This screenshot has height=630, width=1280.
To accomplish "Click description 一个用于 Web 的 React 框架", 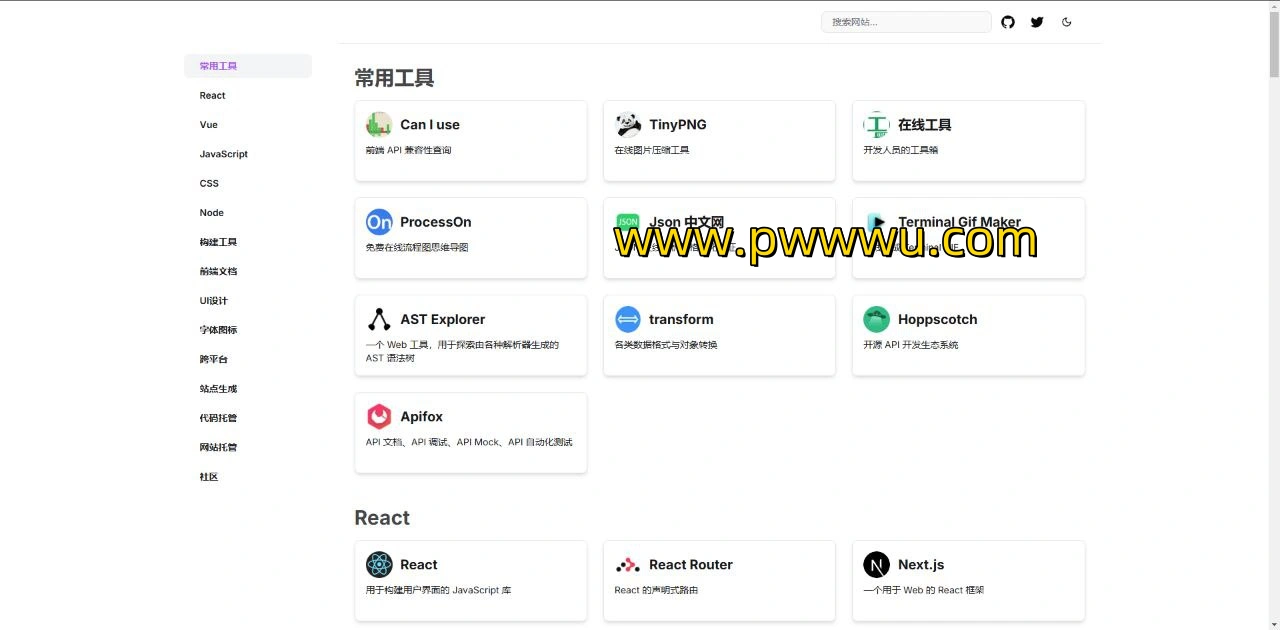I will (924, 590).
